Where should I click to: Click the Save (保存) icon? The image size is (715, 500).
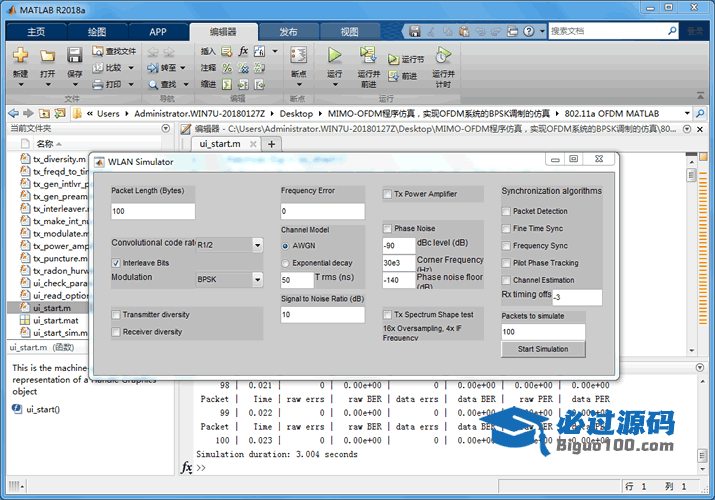point(74,56)
